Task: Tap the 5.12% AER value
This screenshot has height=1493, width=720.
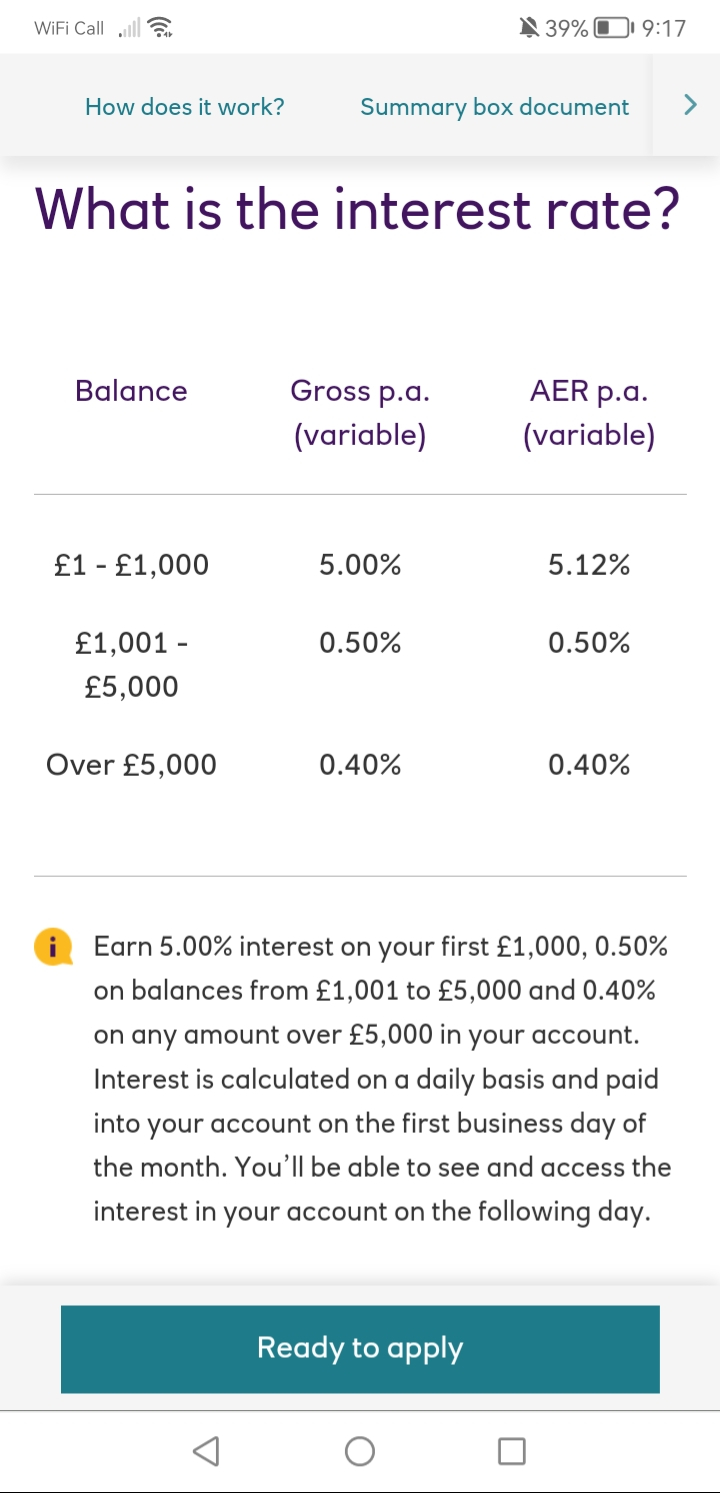Action: (x=589, y=565)
